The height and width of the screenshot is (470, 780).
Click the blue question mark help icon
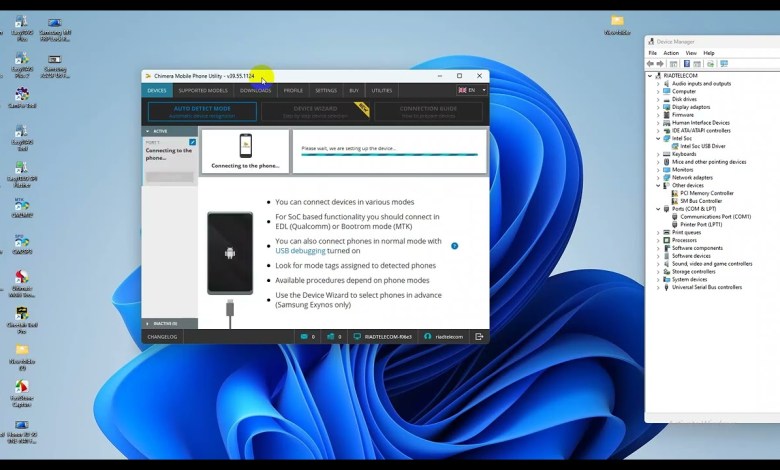coord(454,246)
